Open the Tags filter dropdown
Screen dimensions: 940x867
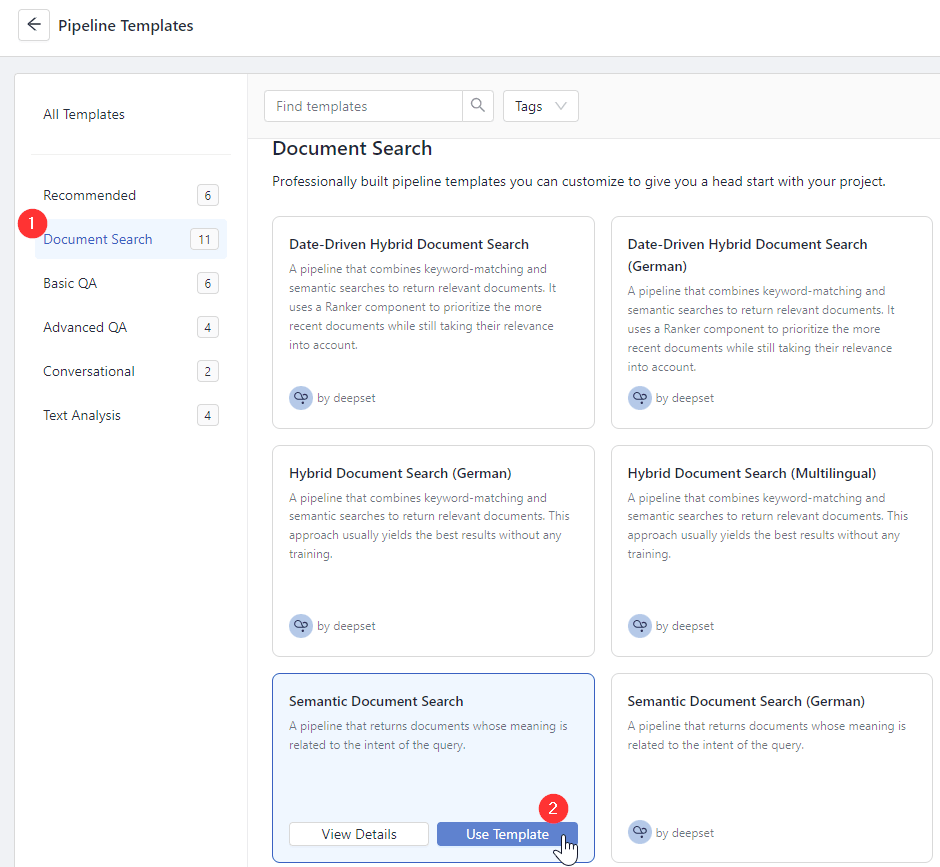point(540,105)
